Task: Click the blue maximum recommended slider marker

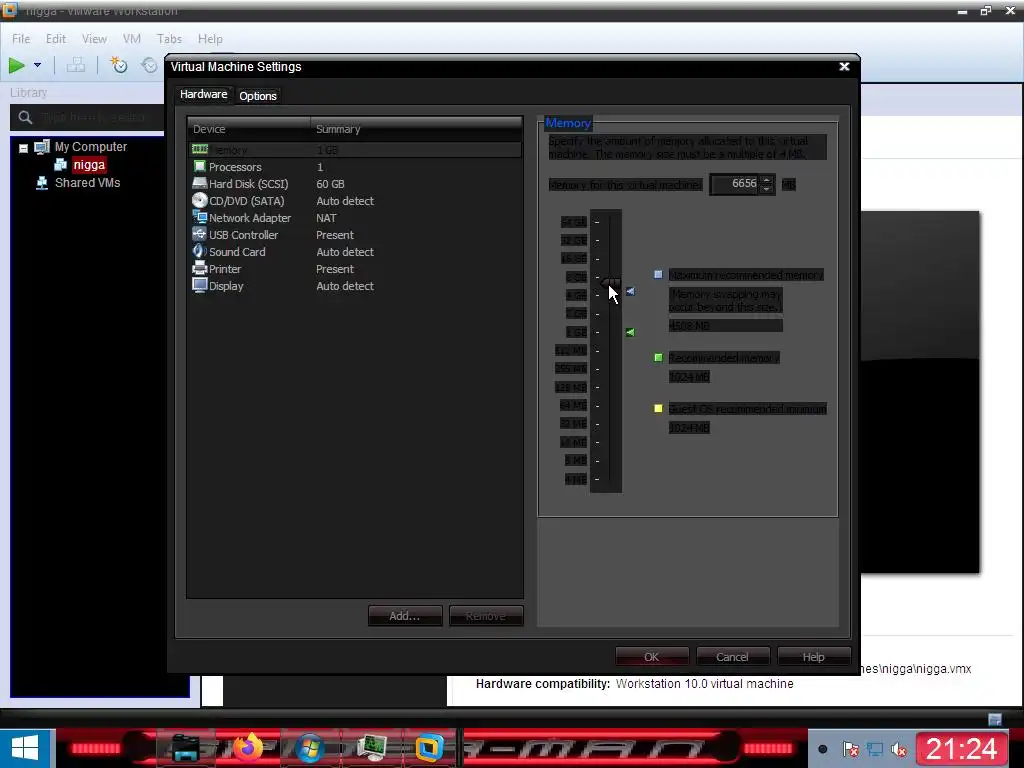Action: point(630,291)
